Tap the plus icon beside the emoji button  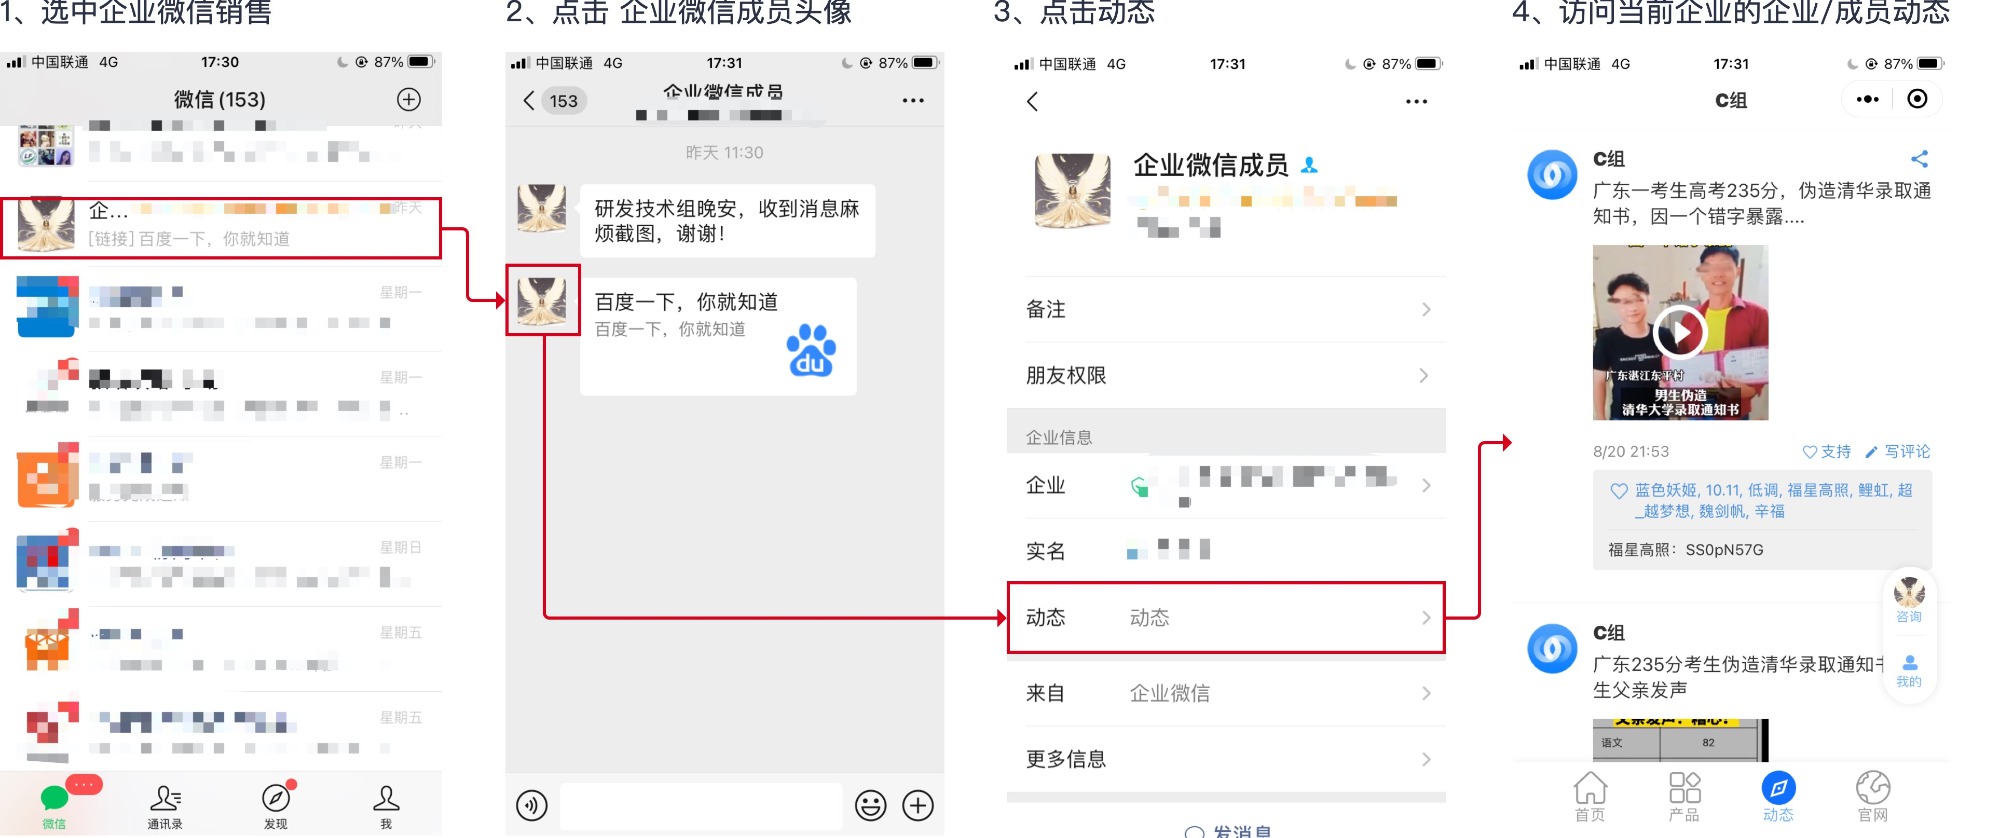[918, 805]
